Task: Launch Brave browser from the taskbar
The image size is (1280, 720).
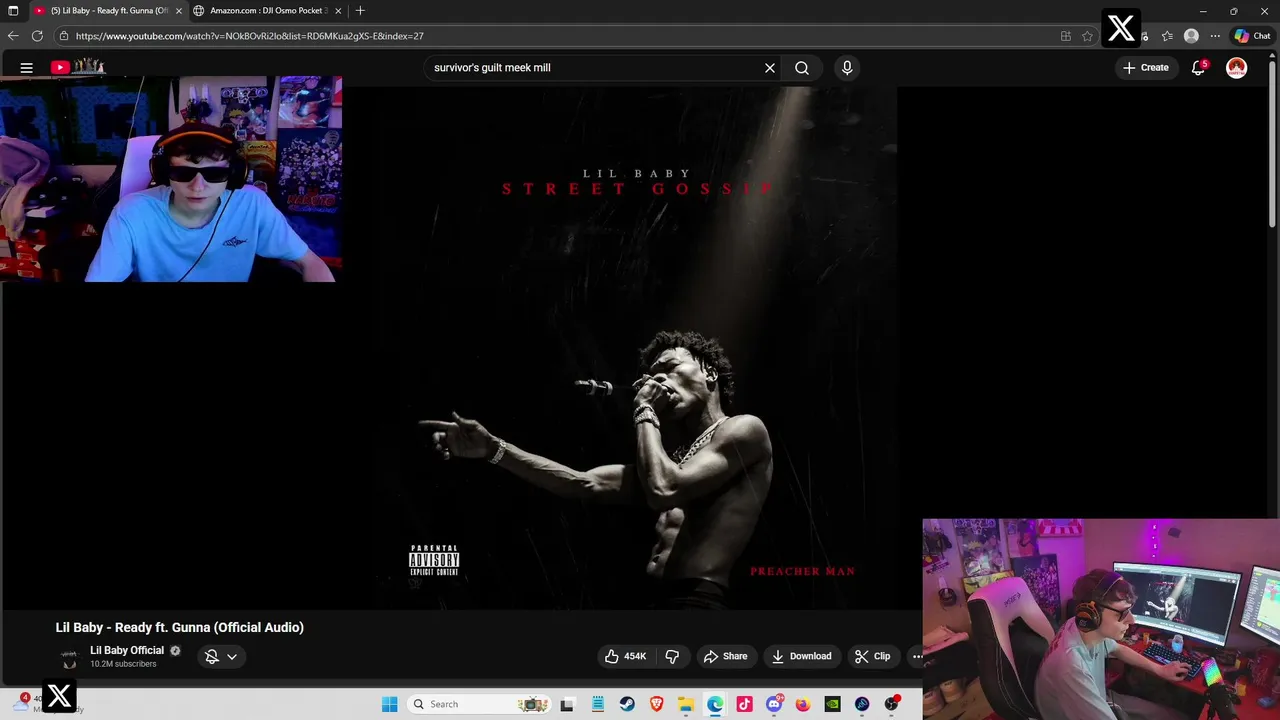Action: (657, 704)
